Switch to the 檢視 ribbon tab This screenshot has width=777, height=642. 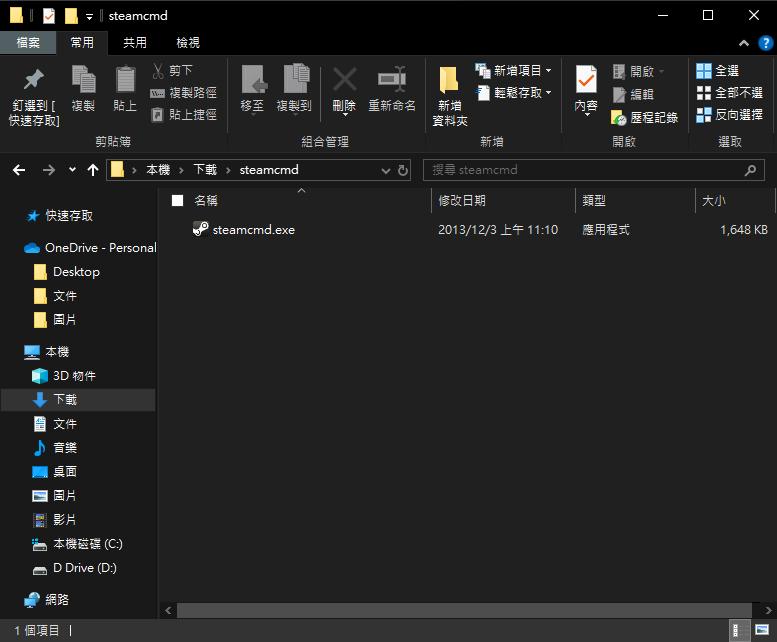click(x=188, y=43)
